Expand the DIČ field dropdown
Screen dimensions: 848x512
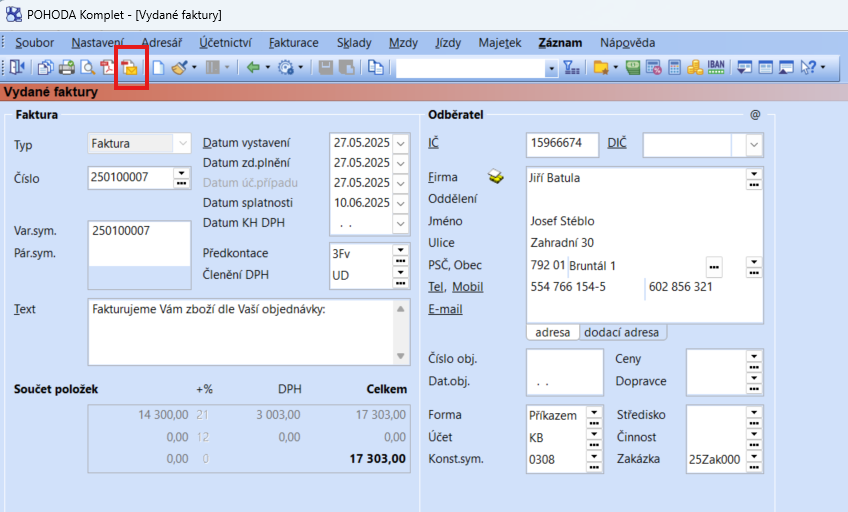coord(754,145)
